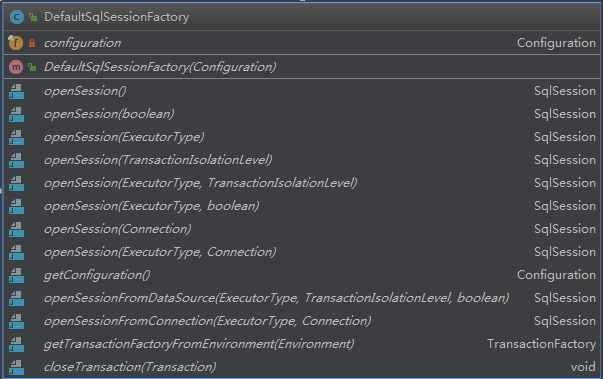603x379 pixels.
Task: Select the openSession(ExecutorType) method name
Action: pyautogui.click(x=124, y=137)
